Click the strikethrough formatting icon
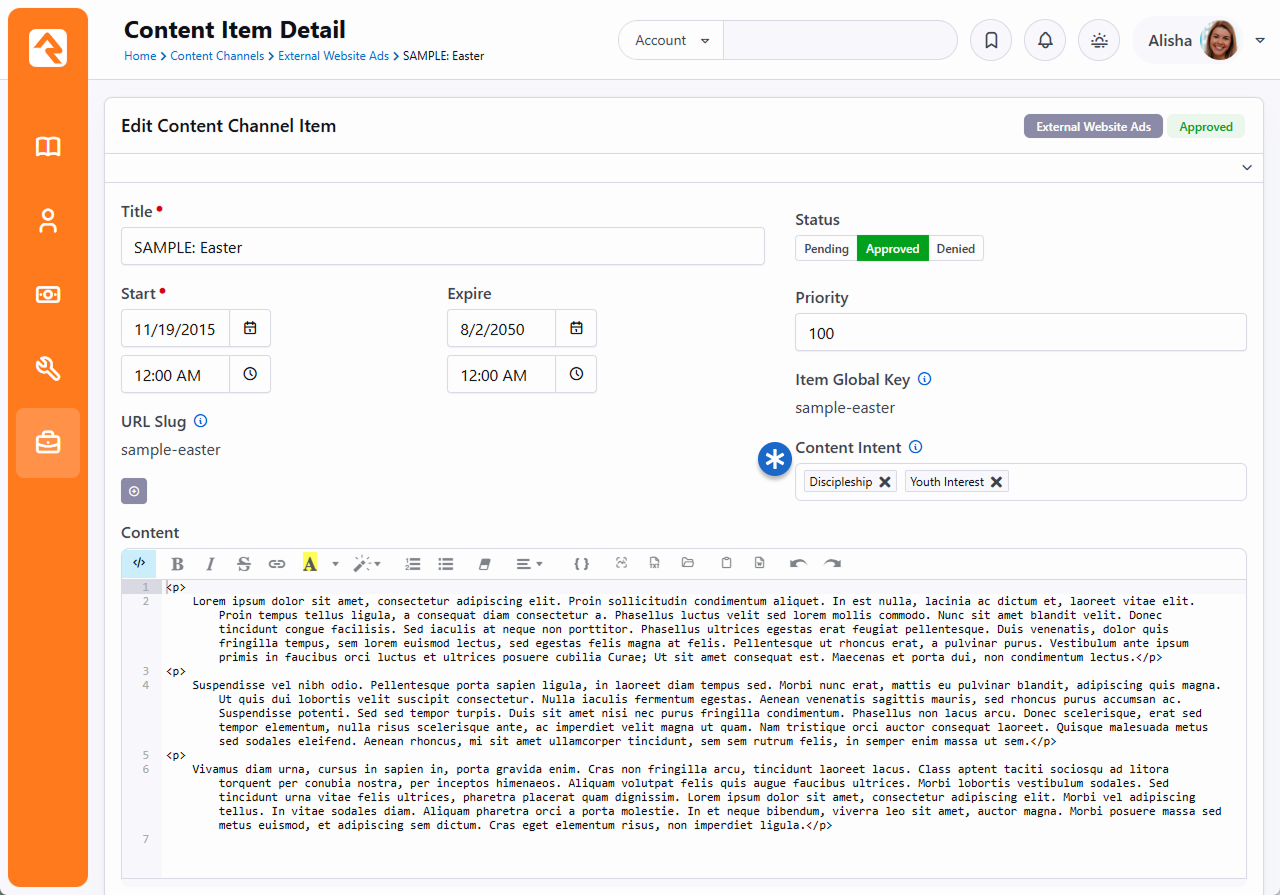The width and height of the screenshot is (1280, 895). 243,564
